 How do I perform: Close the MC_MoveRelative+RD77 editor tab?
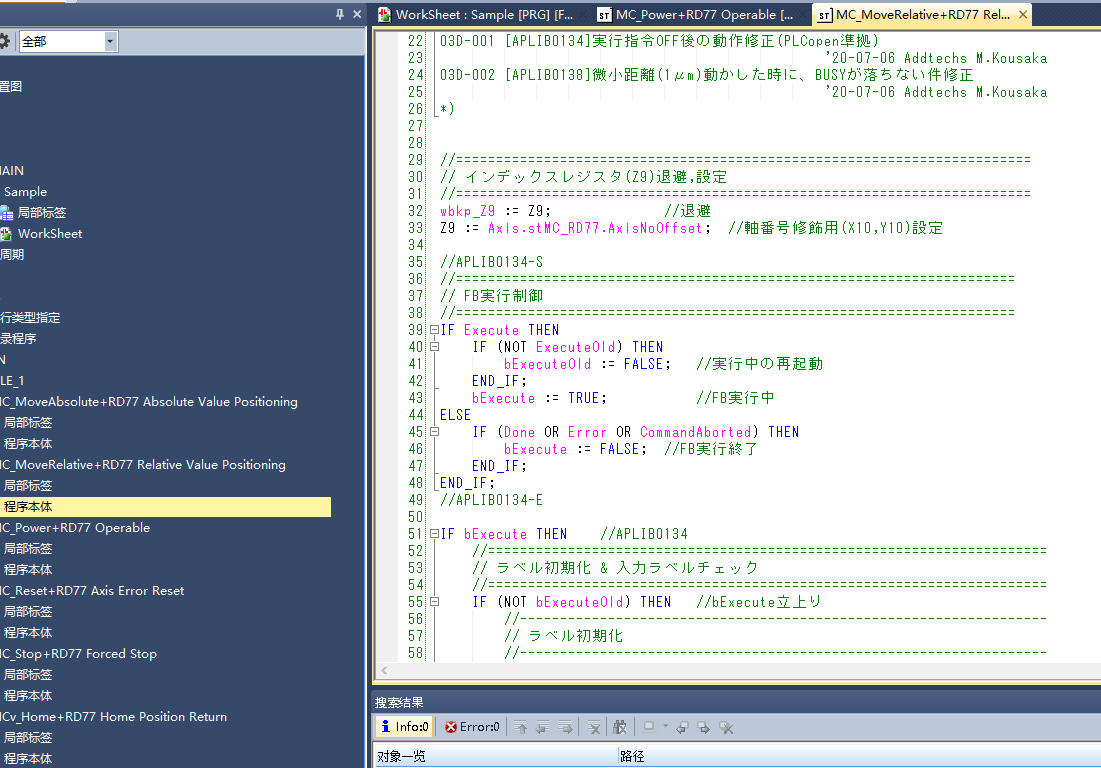(1022, 15)
